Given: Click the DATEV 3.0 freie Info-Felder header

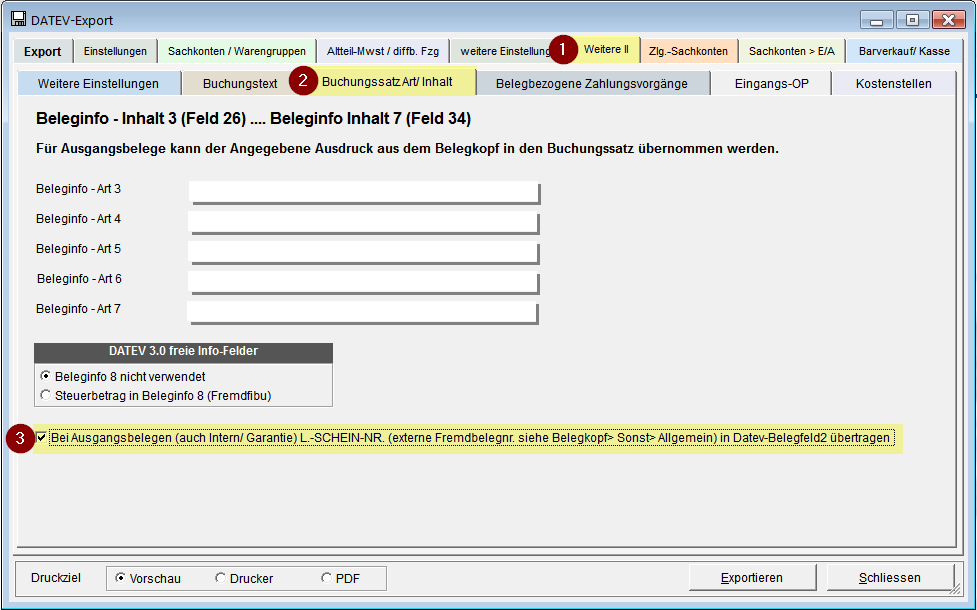Looking at the screenshot, I should [183, 351].
